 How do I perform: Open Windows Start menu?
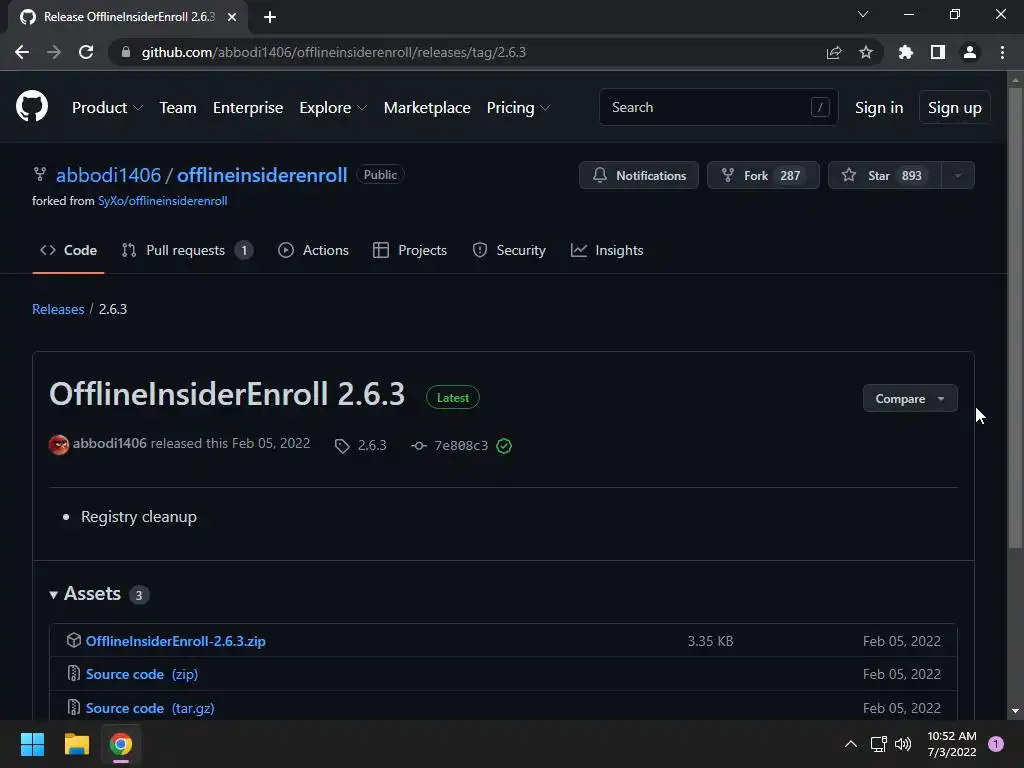click(32, 744)
